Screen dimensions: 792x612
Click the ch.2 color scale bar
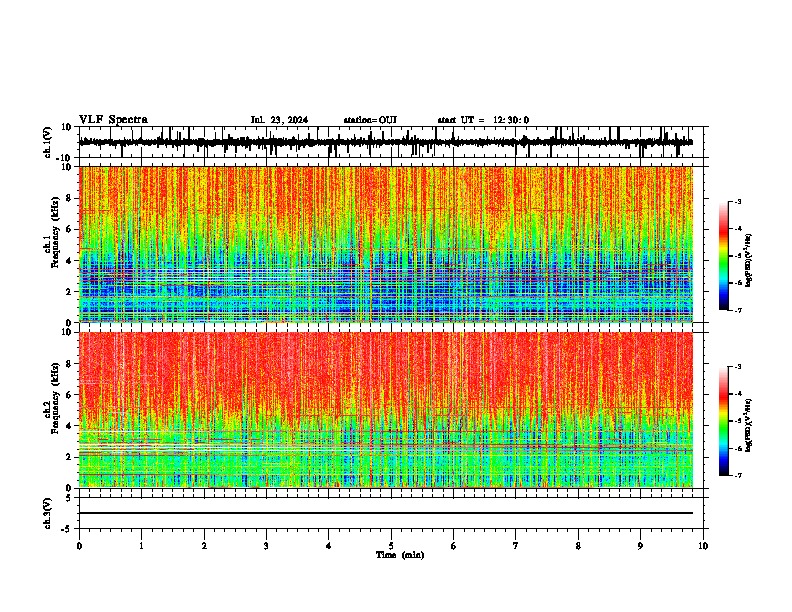[x=724, y=421]
